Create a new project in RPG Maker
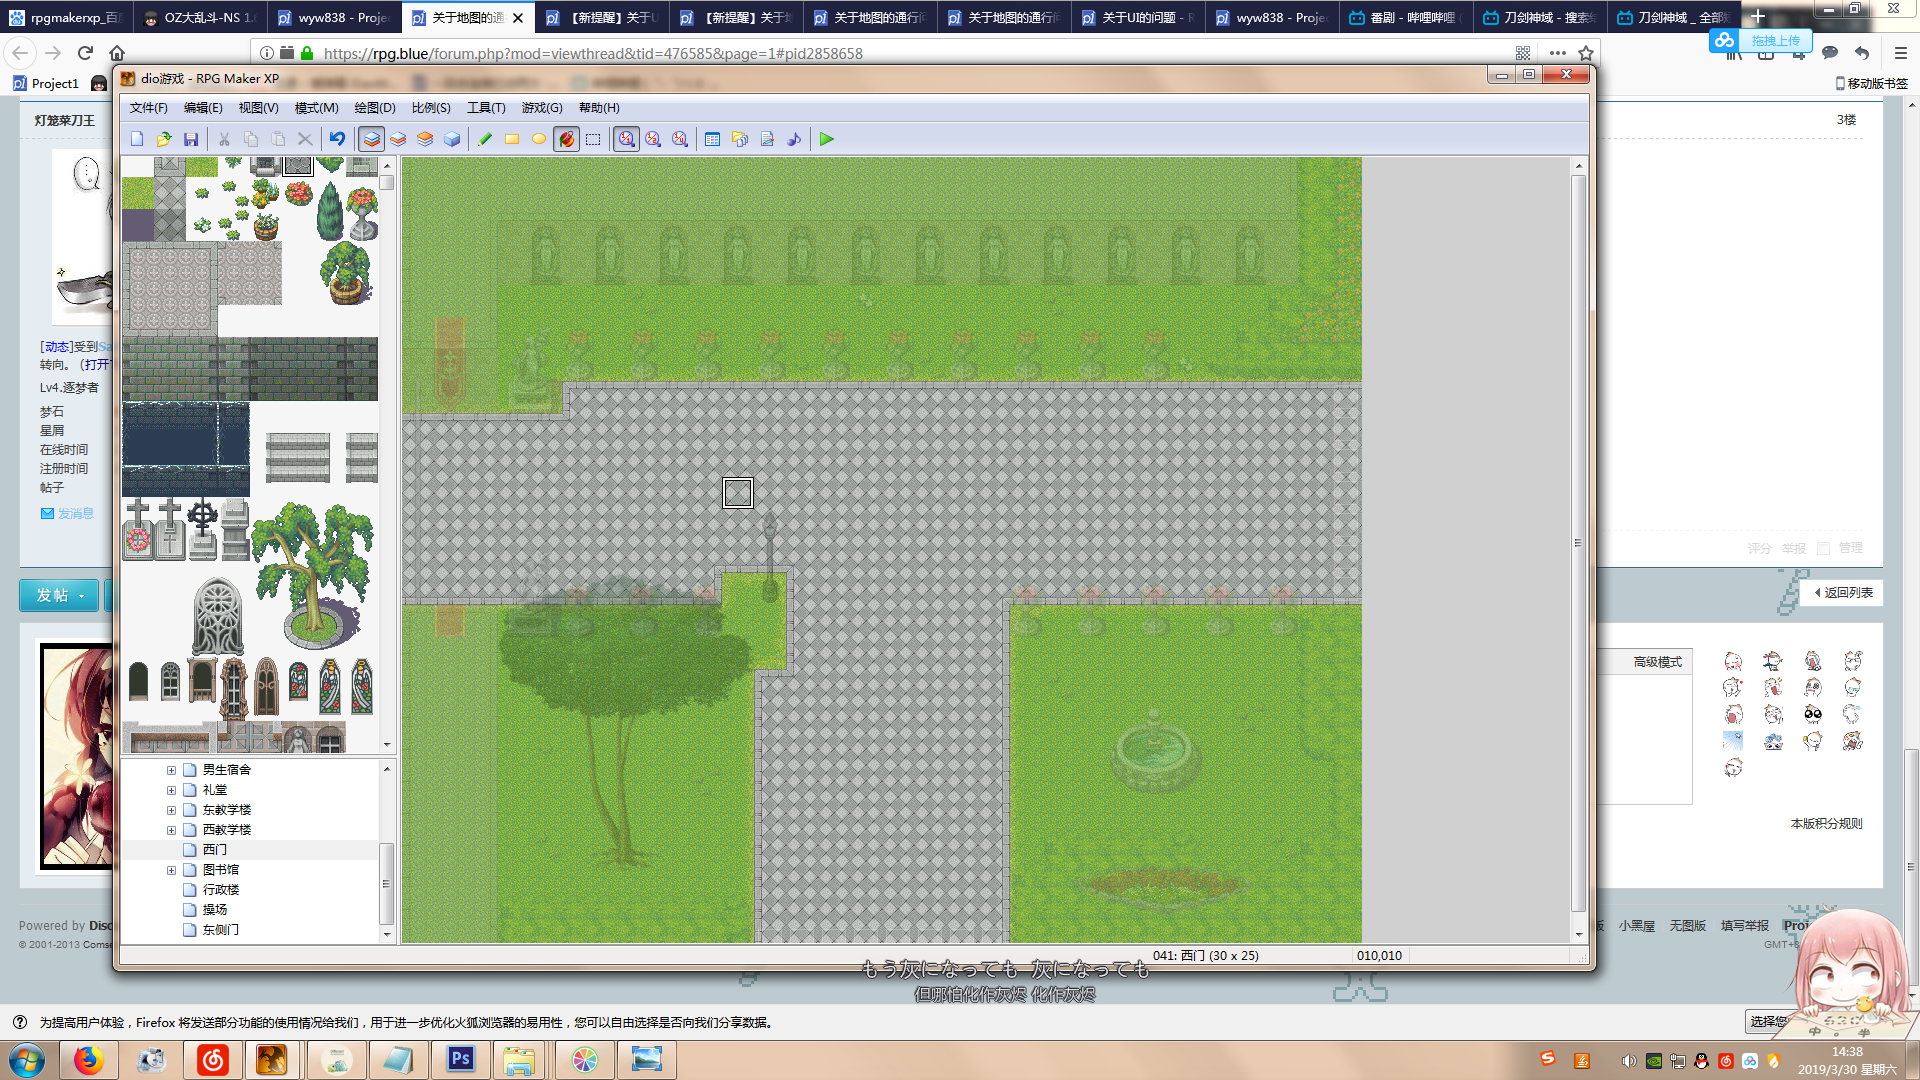 137,139
